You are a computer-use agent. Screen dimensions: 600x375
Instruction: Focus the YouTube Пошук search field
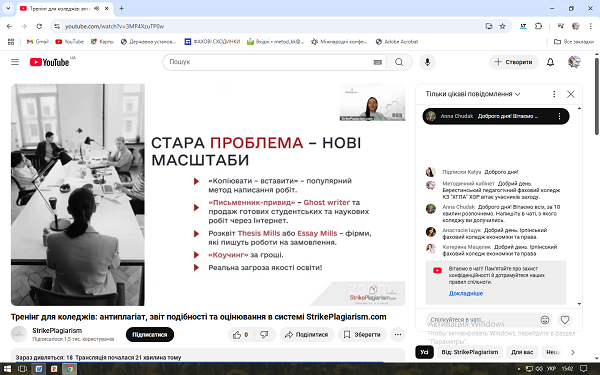coord(270,62)
